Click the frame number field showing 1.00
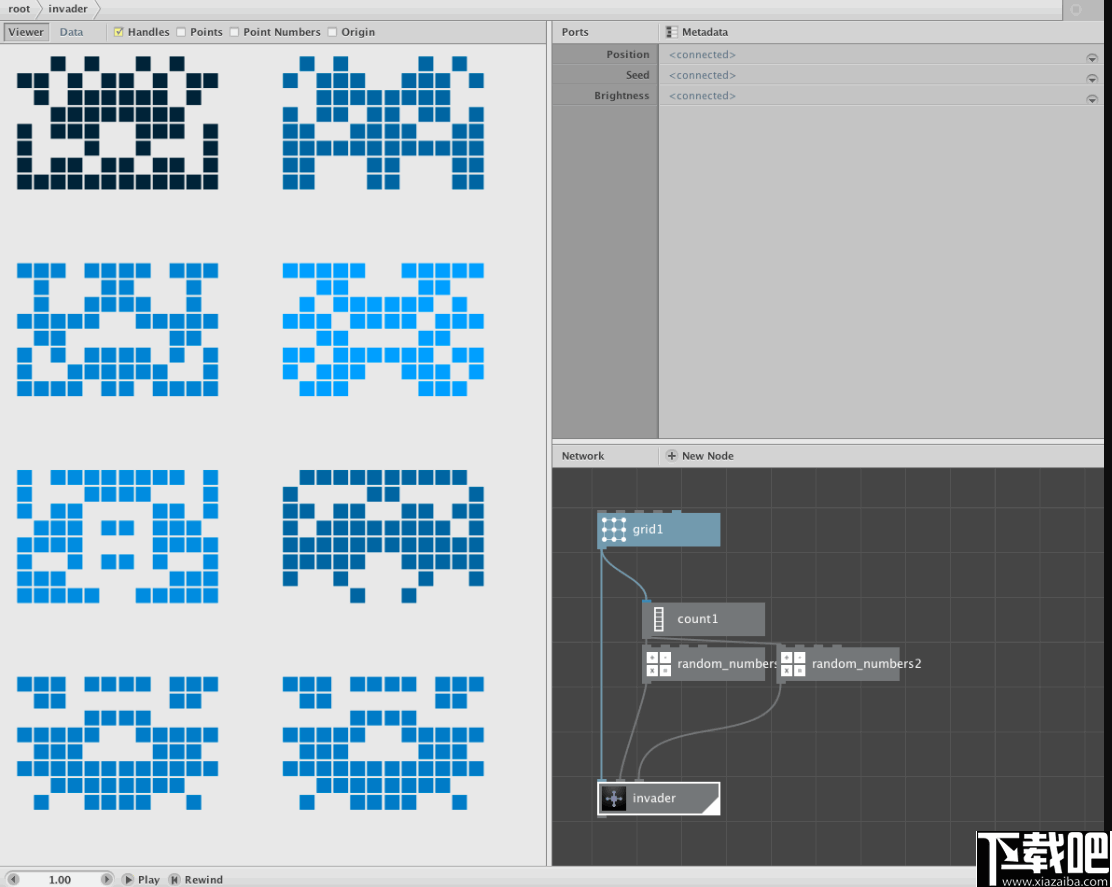1112x887 pixels. coord(62,879)
